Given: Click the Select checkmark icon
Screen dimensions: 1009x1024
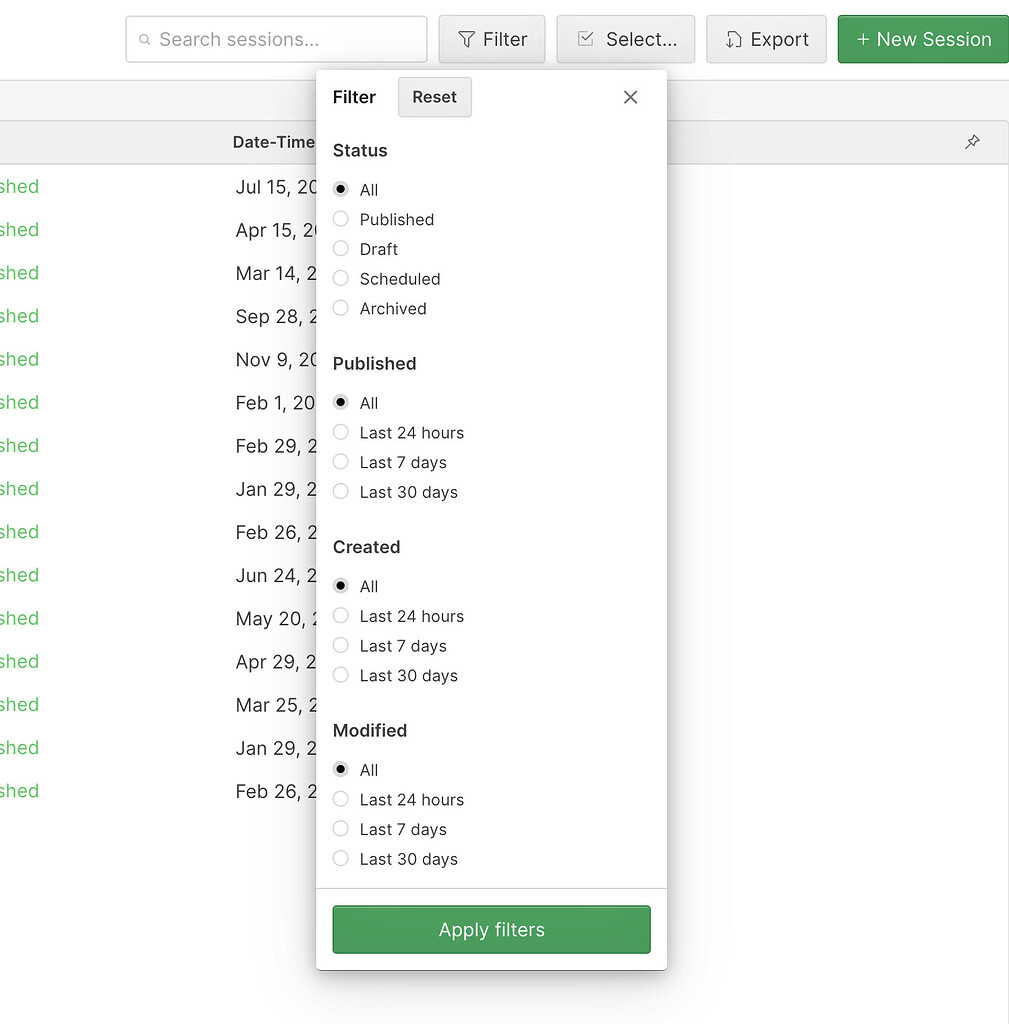Looking at the screenshot, I should click(584, 39).
